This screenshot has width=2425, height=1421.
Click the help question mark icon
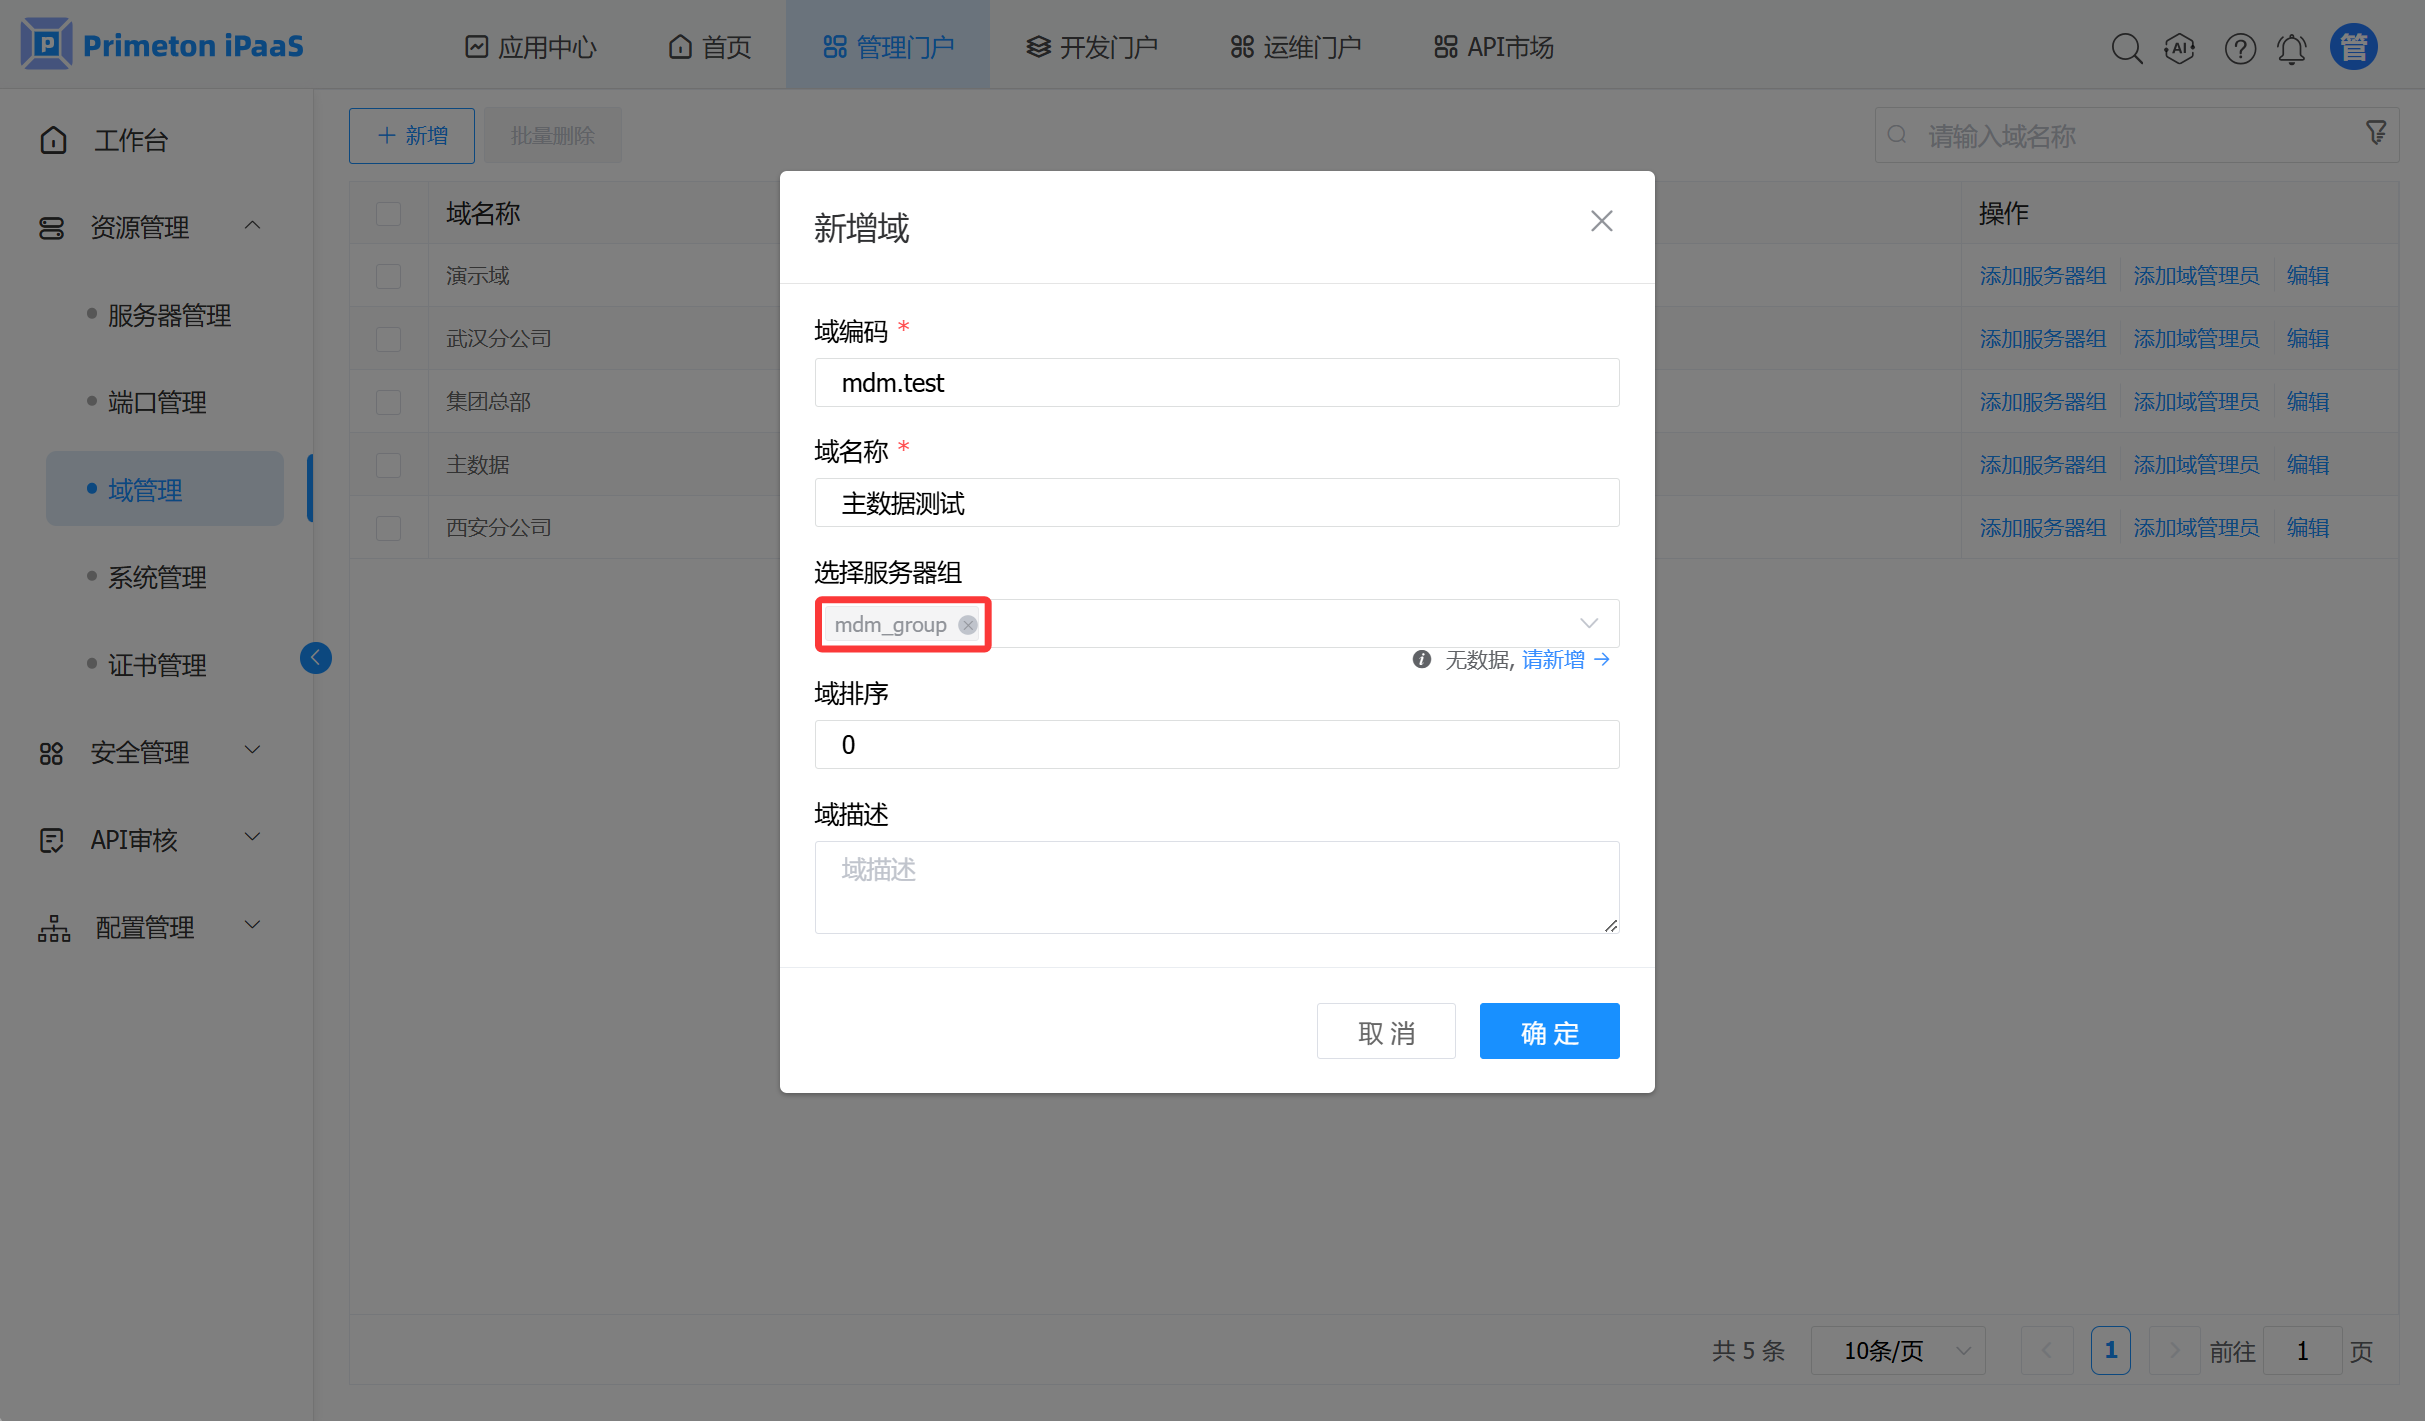point(2240,48)
